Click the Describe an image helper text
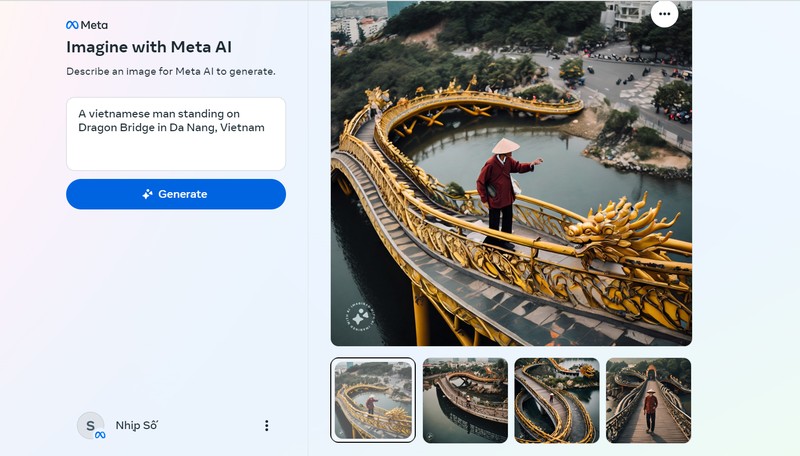The width and height of the screenshot is (800, 456). [170, 72]
